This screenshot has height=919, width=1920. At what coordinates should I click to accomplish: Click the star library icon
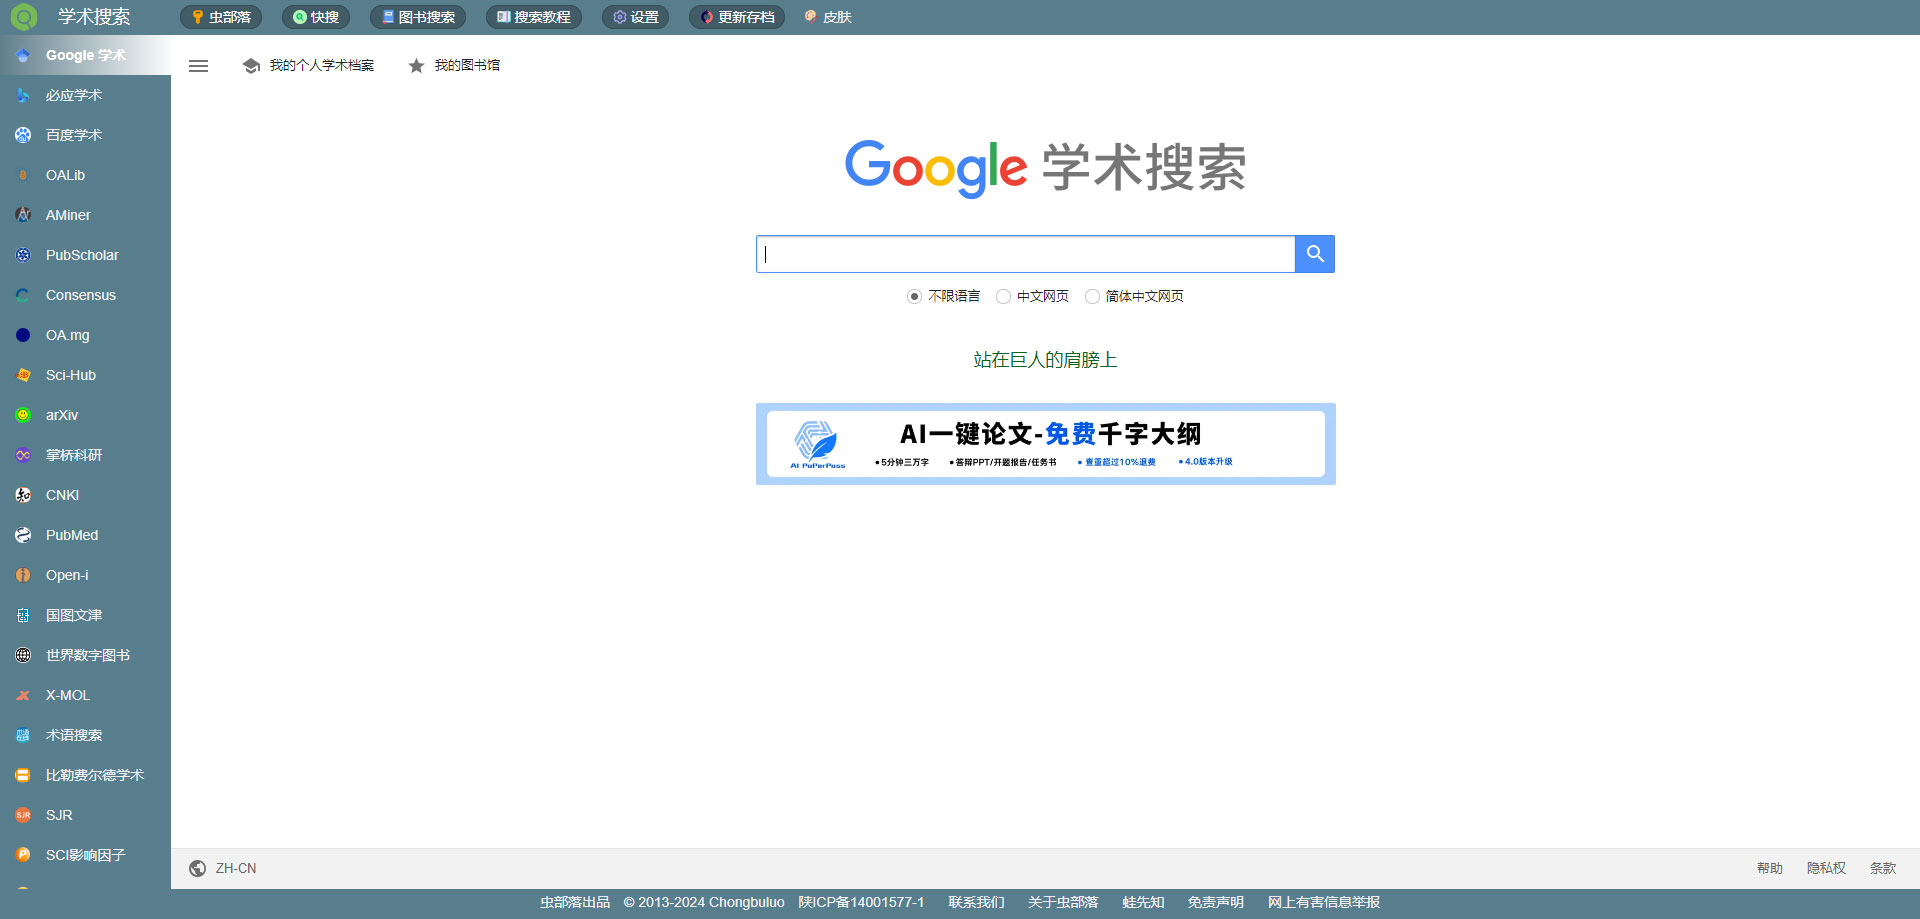[416, 66]
